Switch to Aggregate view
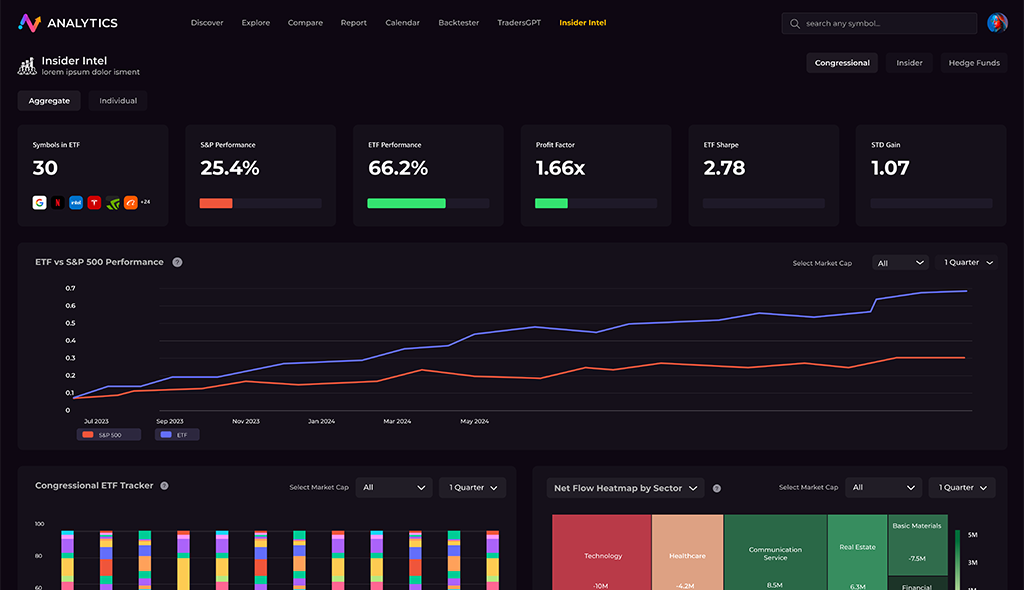 click(x=49, y=101)
